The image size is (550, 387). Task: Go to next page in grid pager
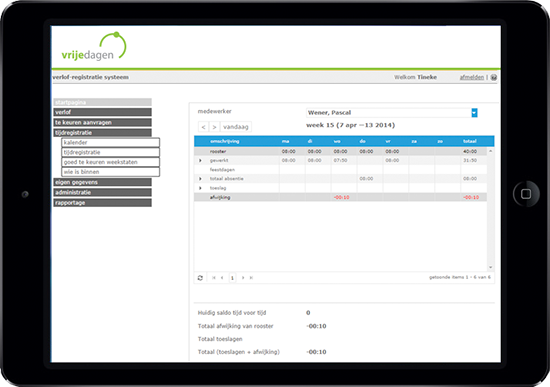click(x=243, y=278)
